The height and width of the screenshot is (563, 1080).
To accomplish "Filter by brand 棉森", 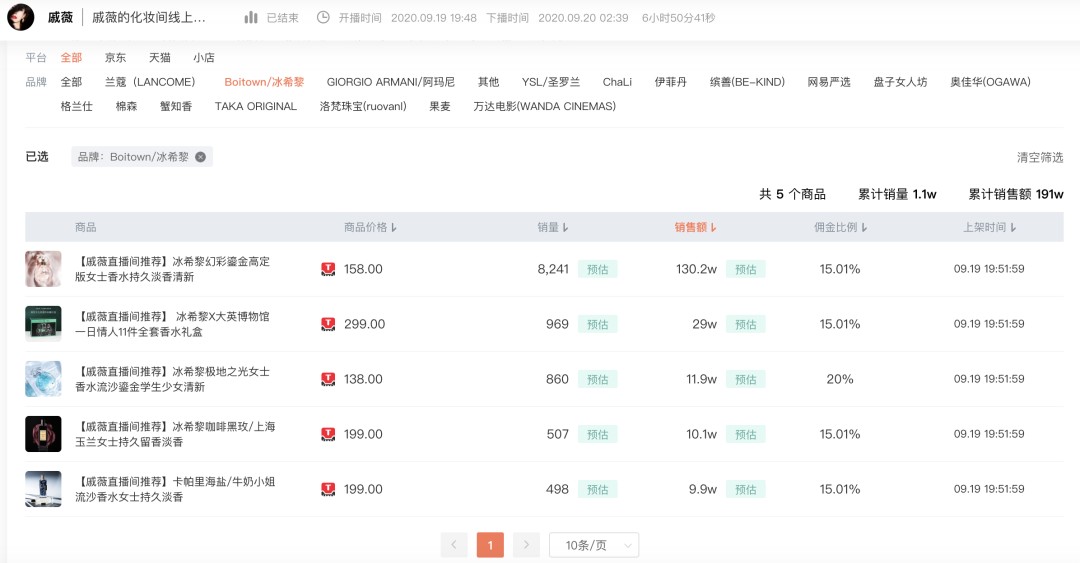I will click(x=126, y=106).
